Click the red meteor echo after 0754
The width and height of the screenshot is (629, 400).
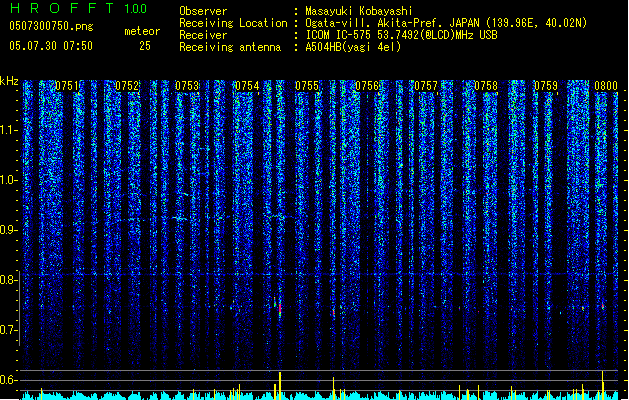click(x=280, y=309)
